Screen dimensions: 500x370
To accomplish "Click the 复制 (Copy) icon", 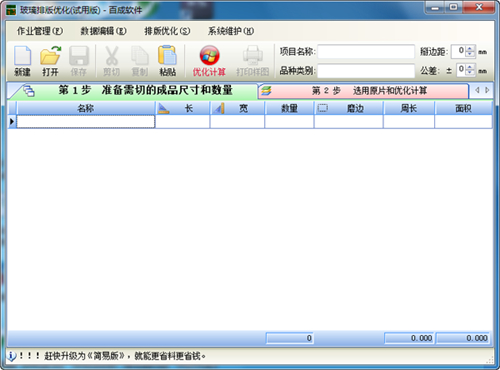I will (140, 61).
